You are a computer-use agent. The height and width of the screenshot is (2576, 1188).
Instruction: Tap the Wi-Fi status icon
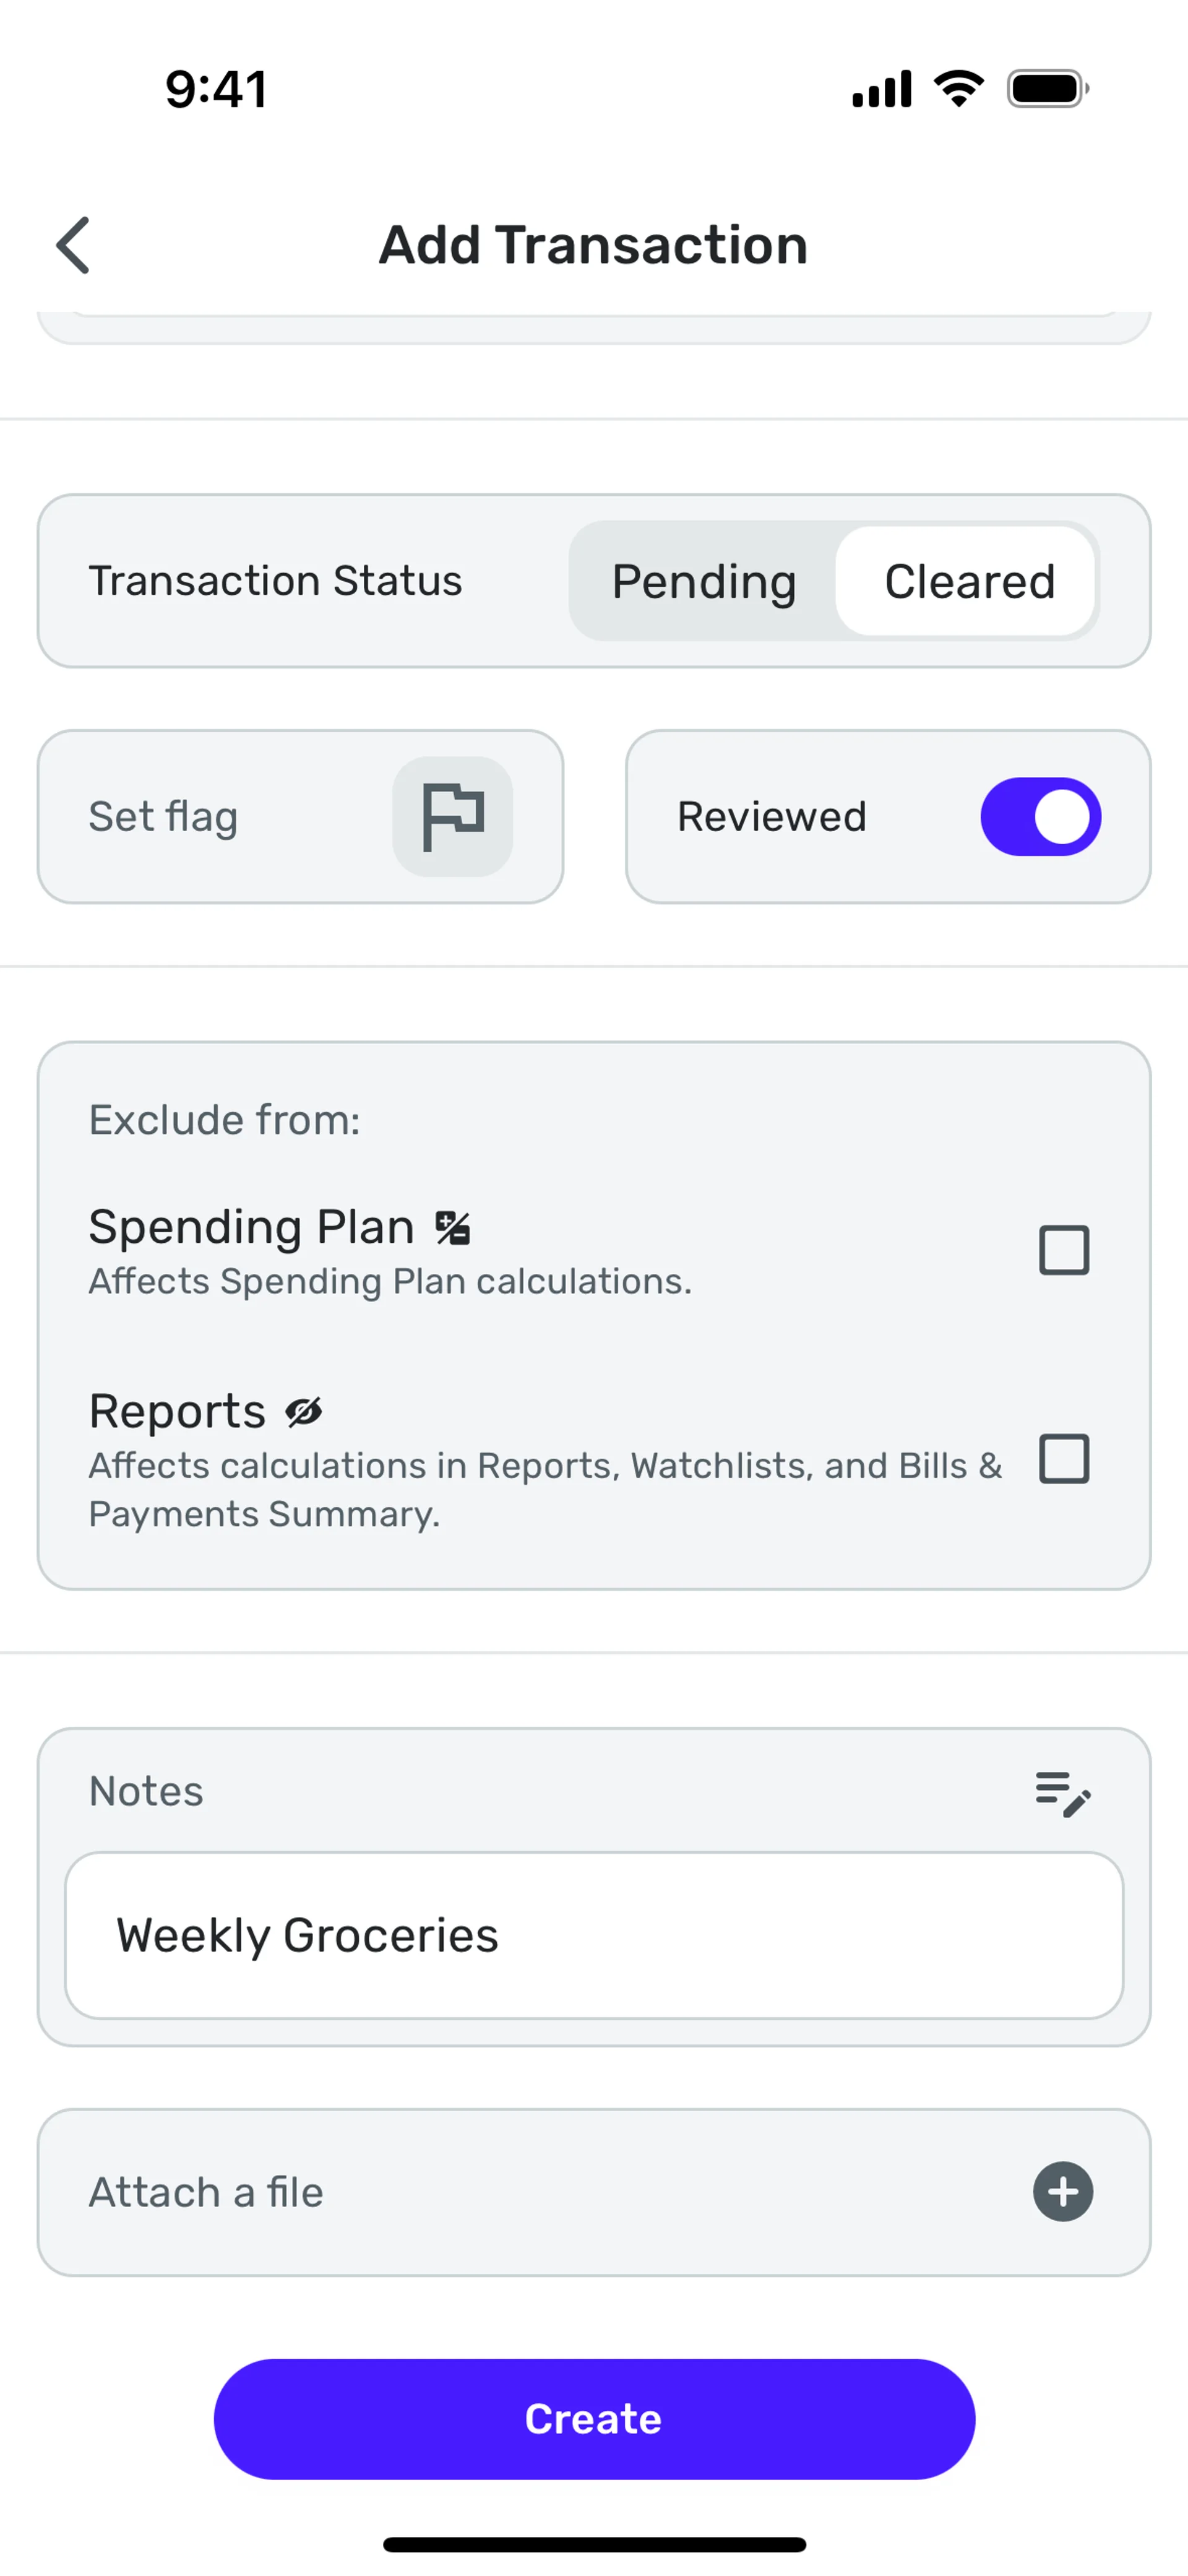pyautogui.click(x=958, y=89)
